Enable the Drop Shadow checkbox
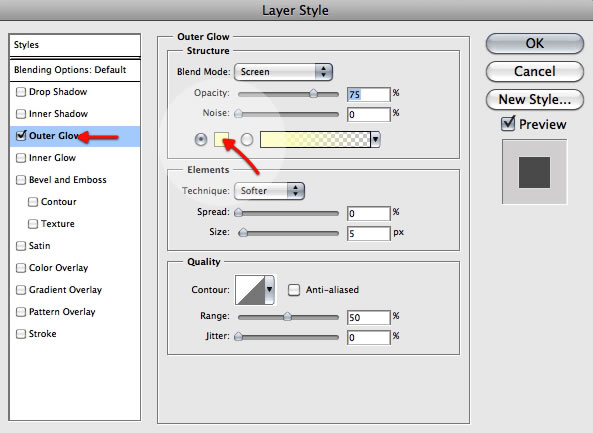Screen dimensions: 593x433 [x=21, y=92]
